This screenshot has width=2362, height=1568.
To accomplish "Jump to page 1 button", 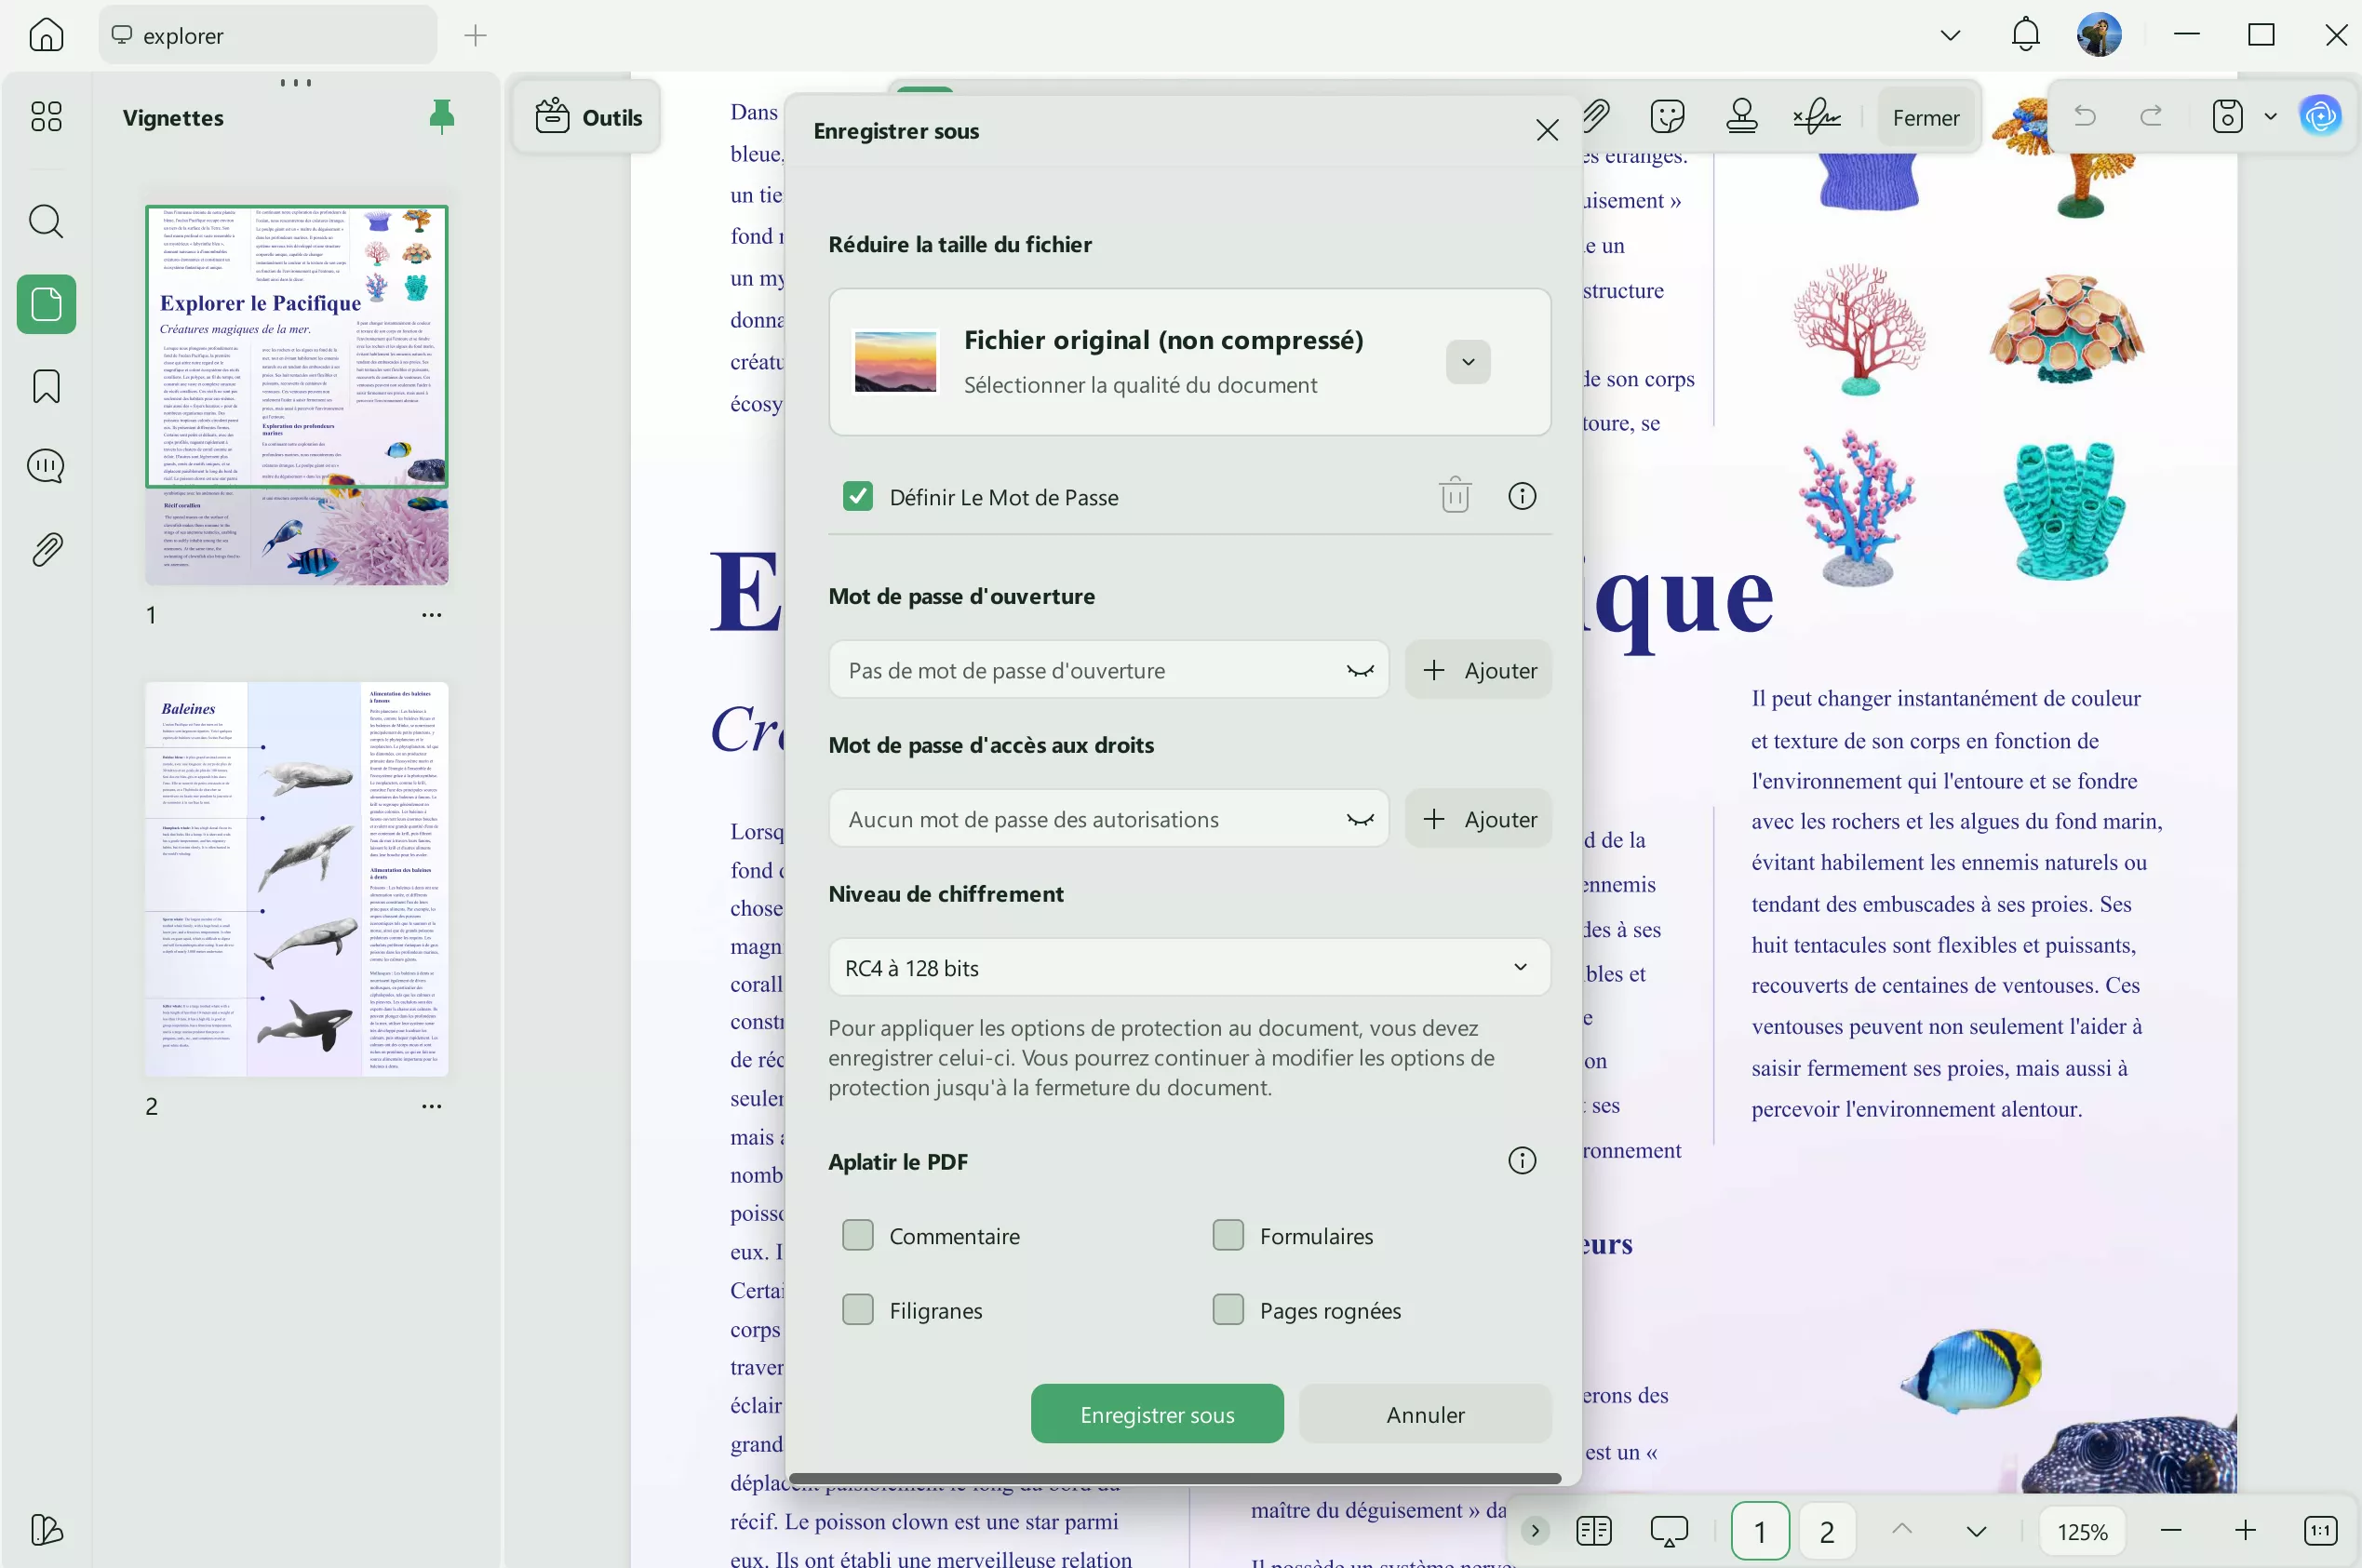I will click(x=1760, y=1531).
